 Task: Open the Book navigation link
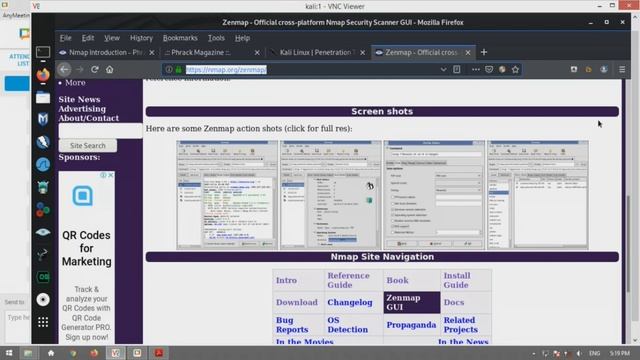coord(397,280)
